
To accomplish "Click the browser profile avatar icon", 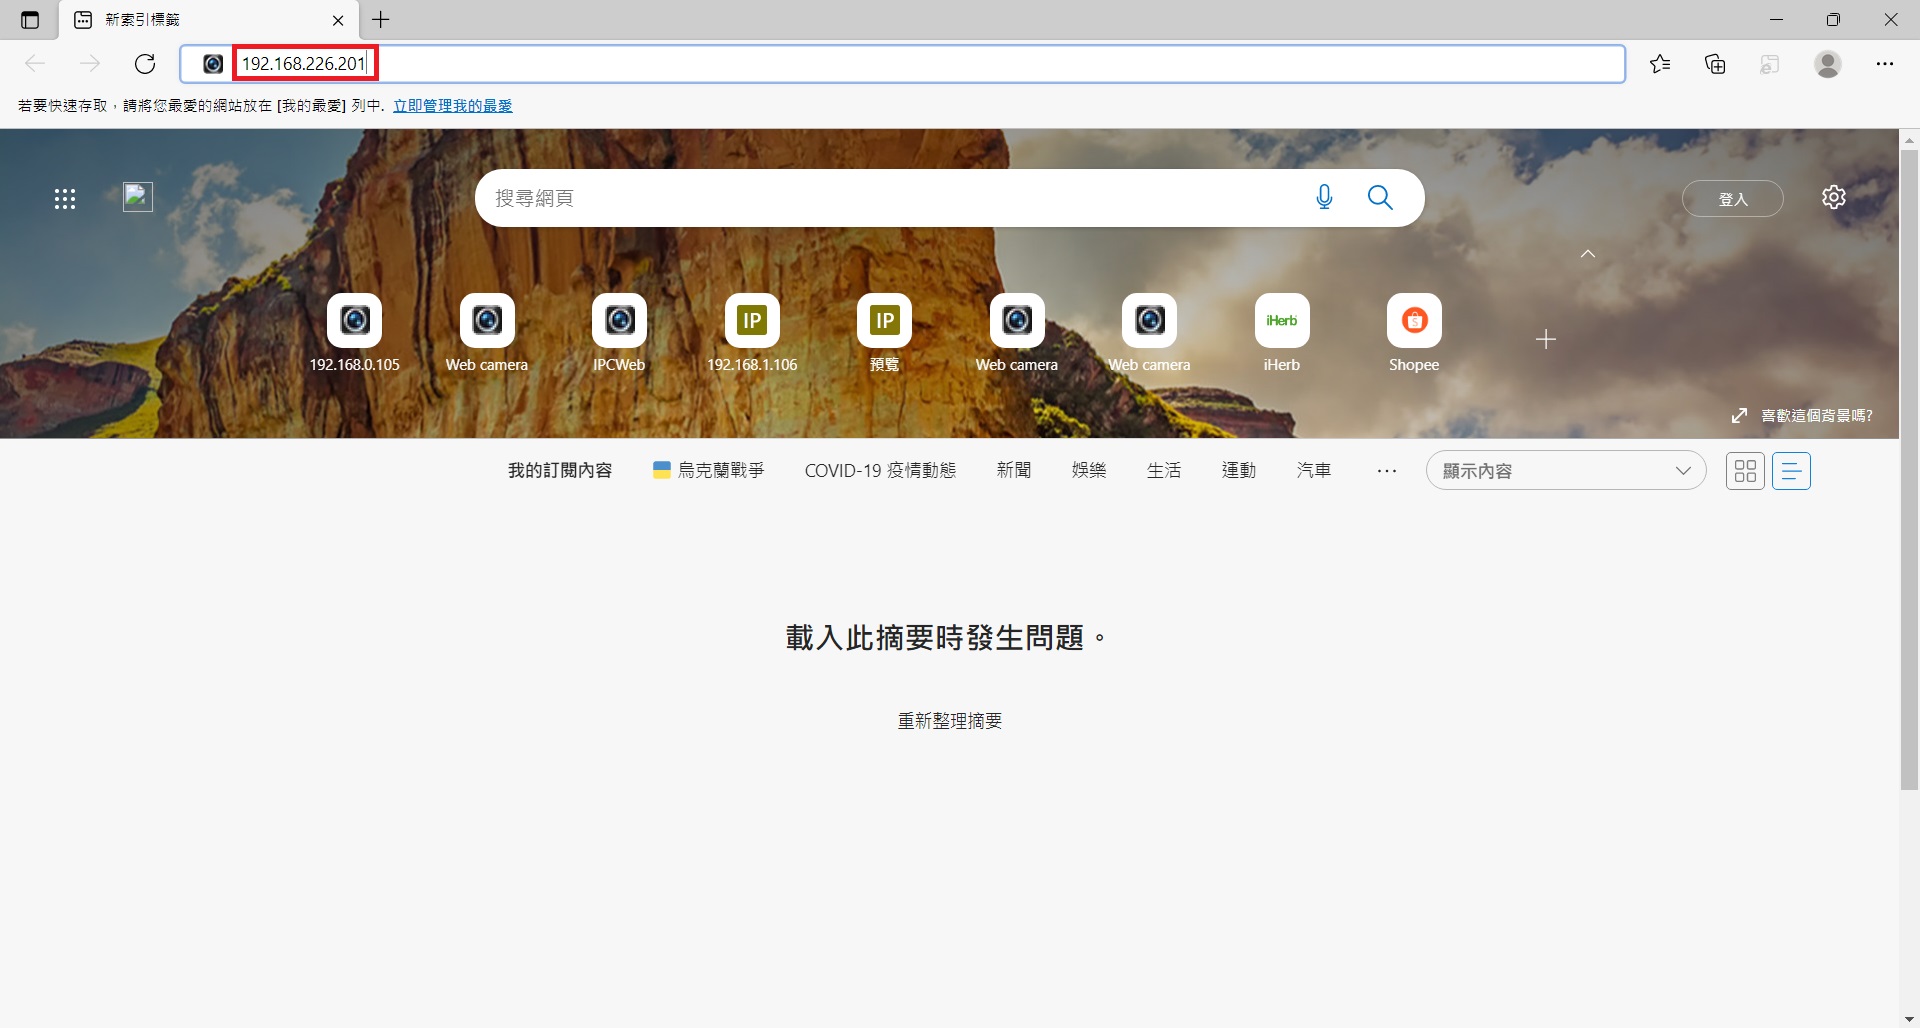I will [x=1828, y=64].
